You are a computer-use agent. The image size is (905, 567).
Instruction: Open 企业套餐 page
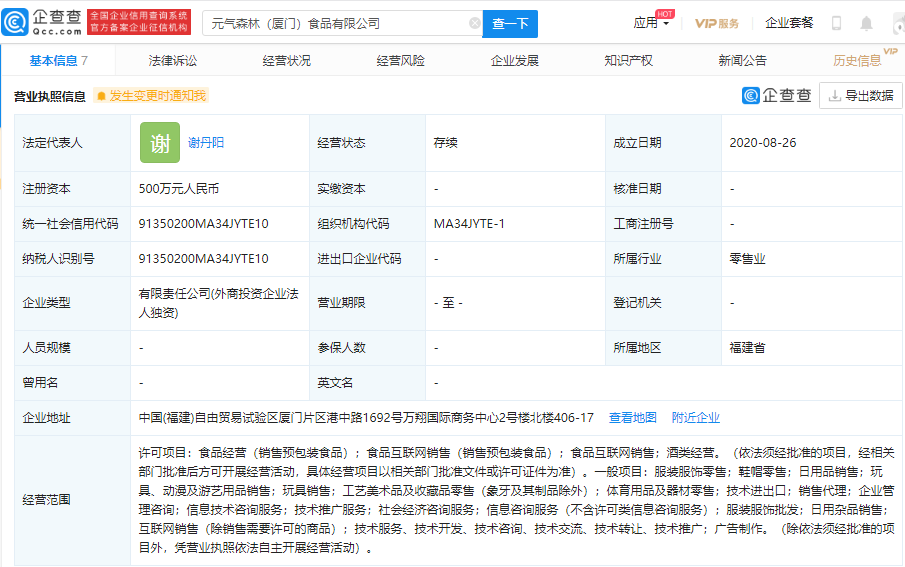click(x=789, y=23)
